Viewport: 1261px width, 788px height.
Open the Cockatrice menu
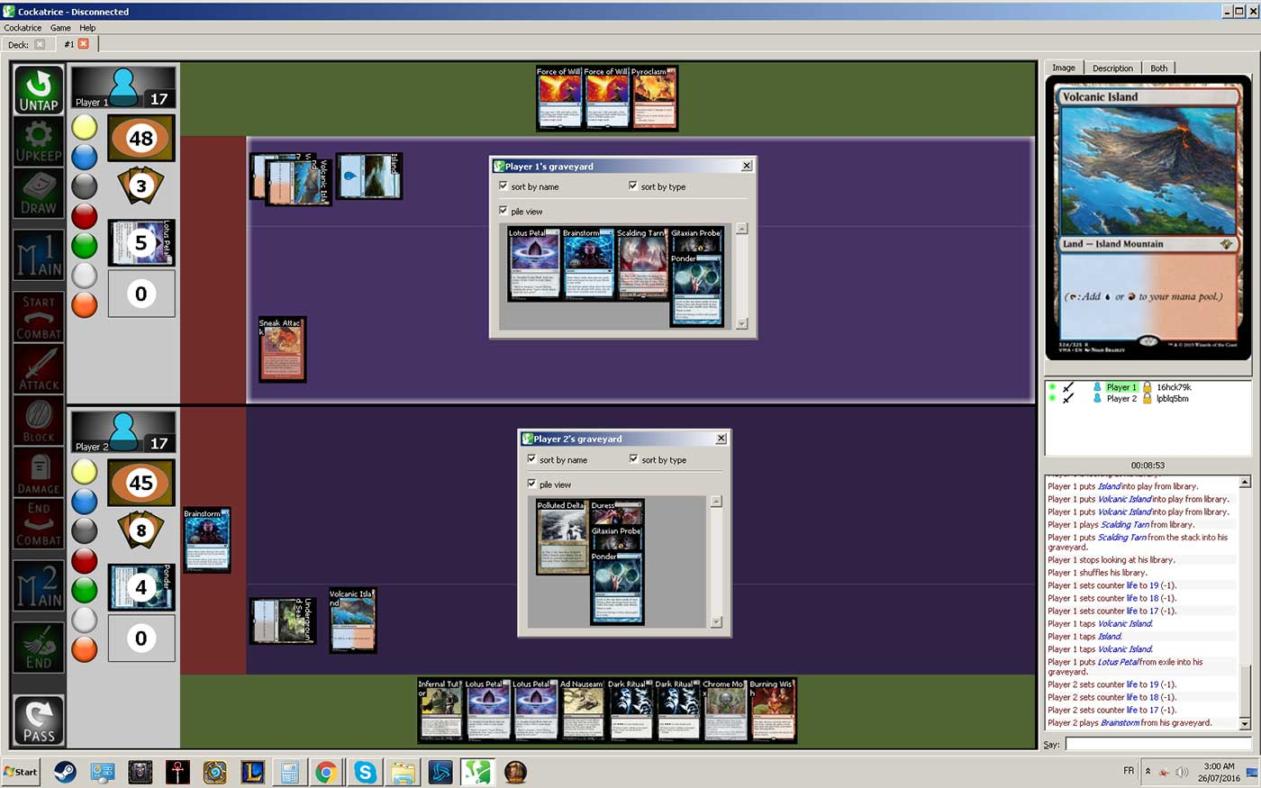tap(22, 28)
